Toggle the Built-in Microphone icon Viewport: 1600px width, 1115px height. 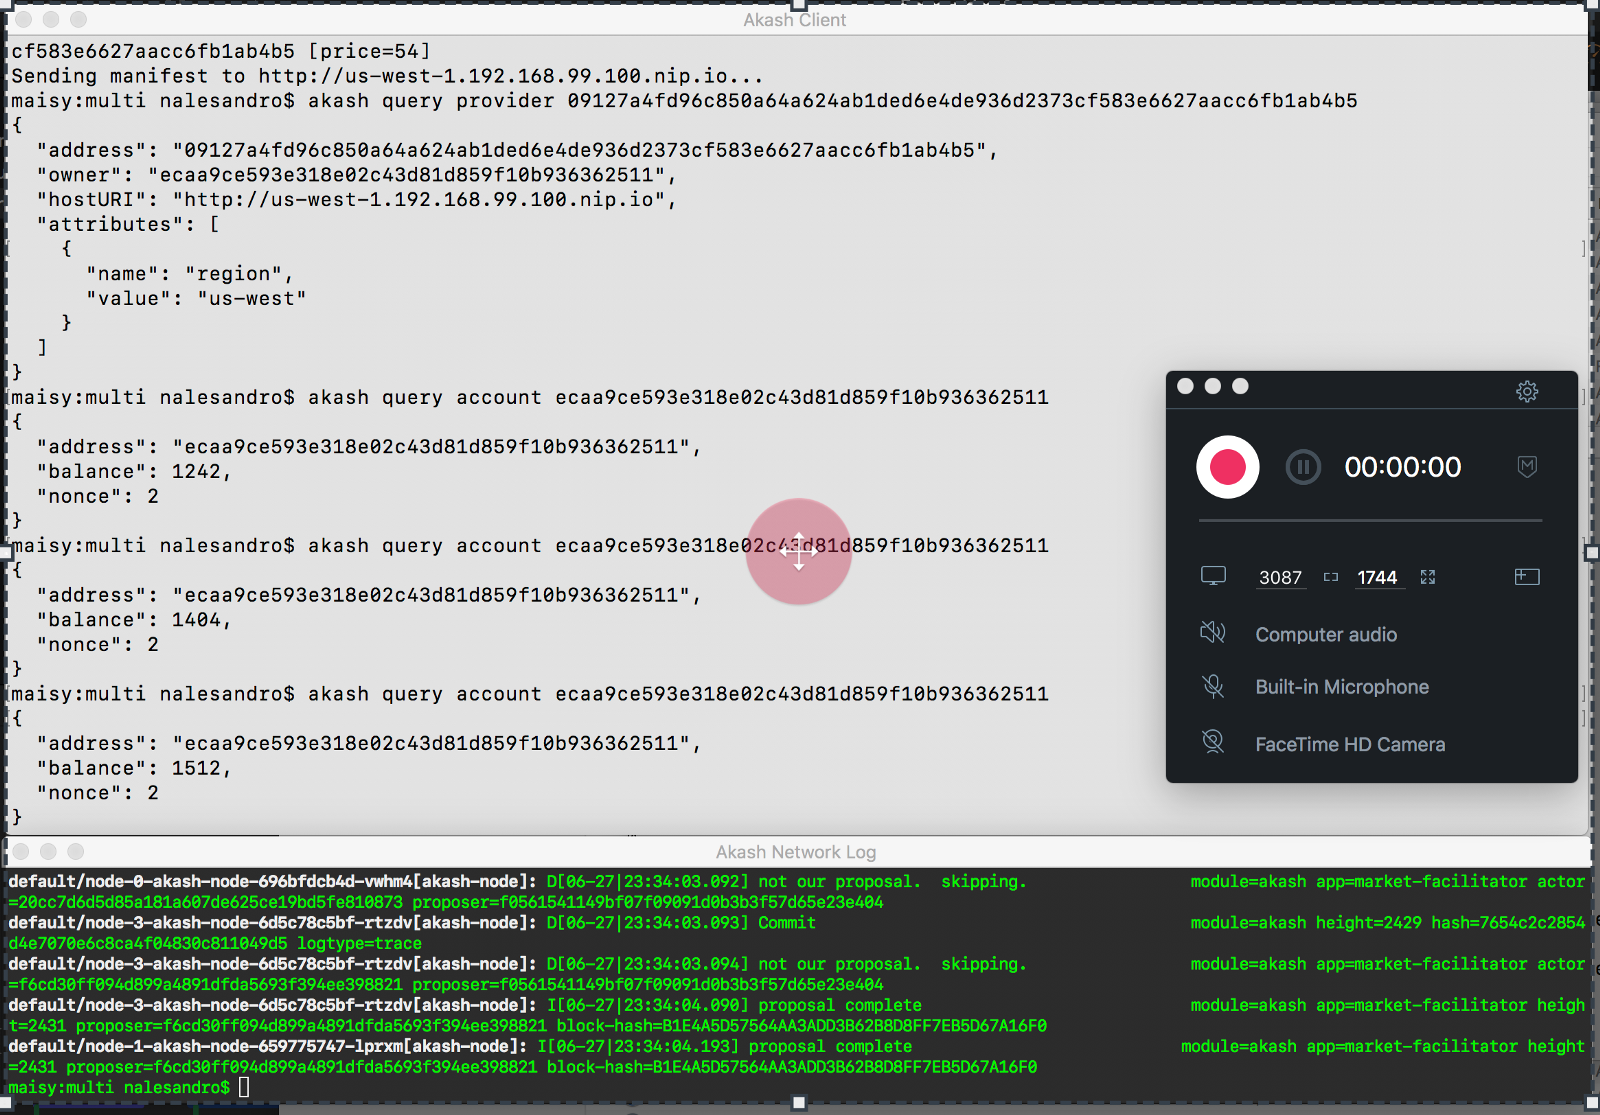(x=1213, y=686)
